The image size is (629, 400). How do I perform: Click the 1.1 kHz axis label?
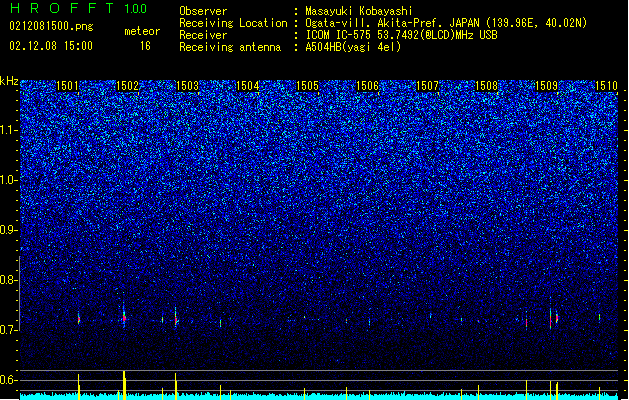[x=9, y=130]
